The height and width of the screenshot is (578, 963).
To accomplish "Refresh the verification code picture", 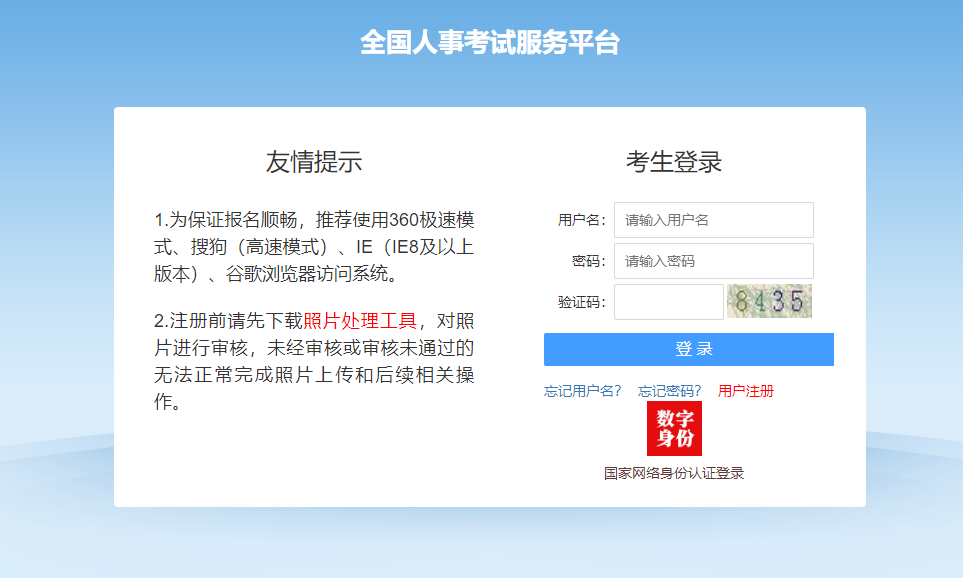I will [769, 301].
